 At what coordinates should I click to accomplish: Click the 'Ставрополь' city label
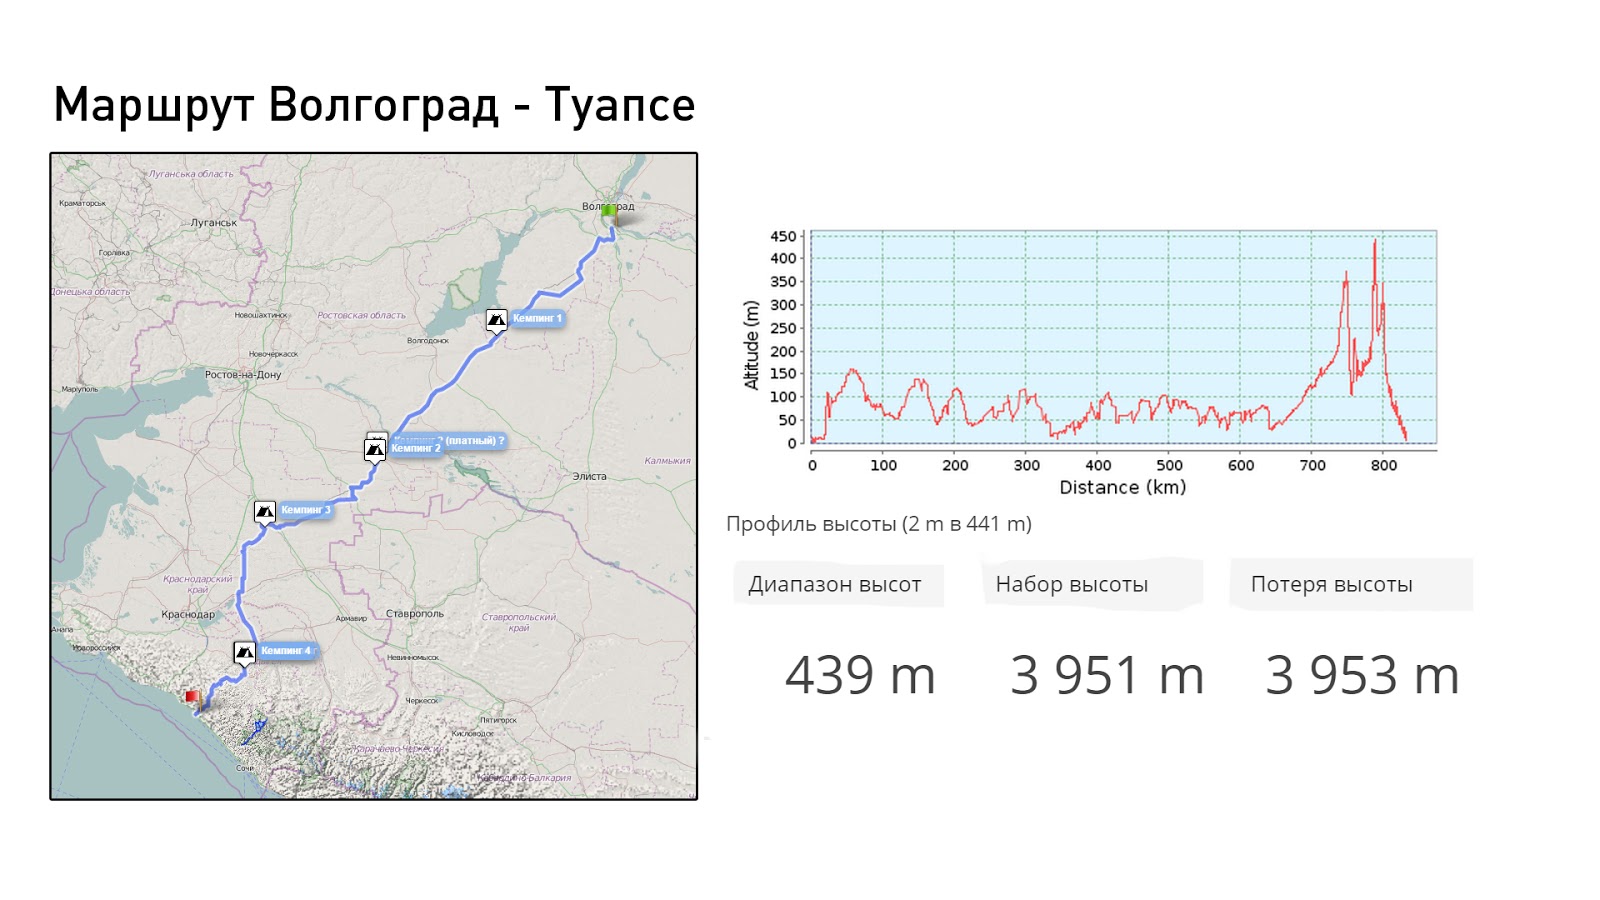coord(415,613)
